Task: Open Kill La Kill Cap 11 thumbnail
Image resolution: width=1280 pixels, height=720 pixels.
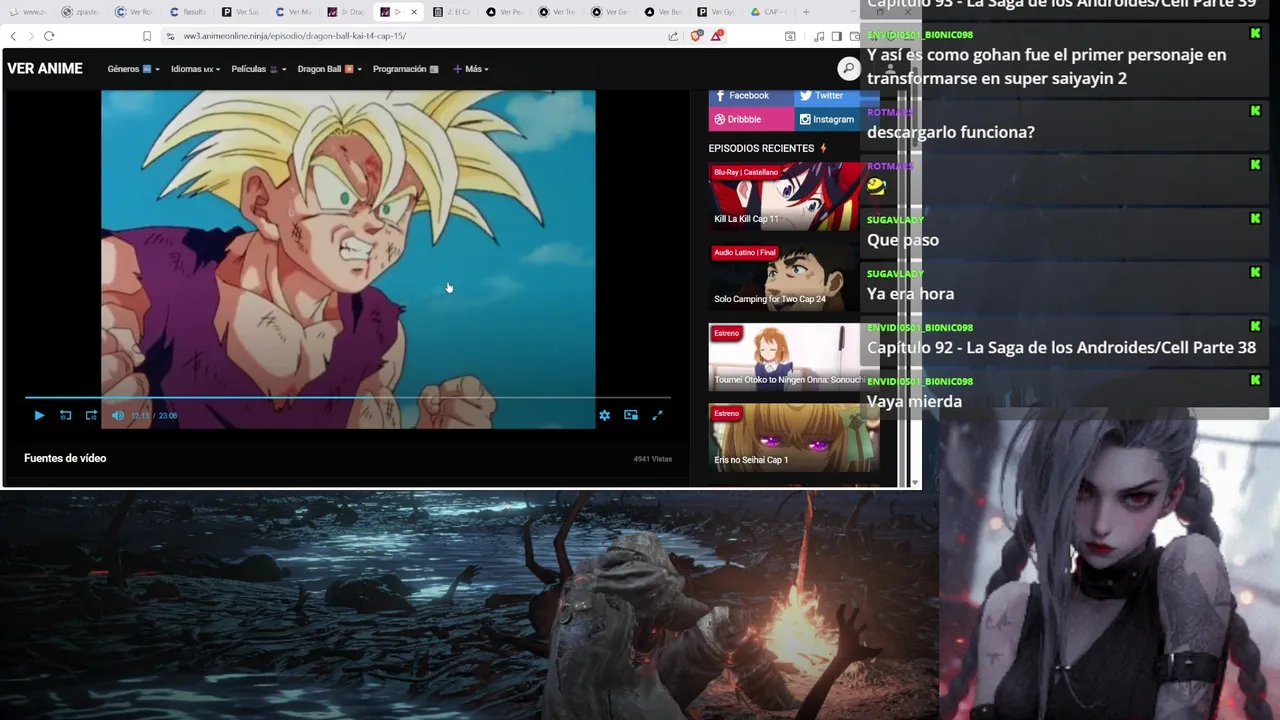Action: point(784,196)
